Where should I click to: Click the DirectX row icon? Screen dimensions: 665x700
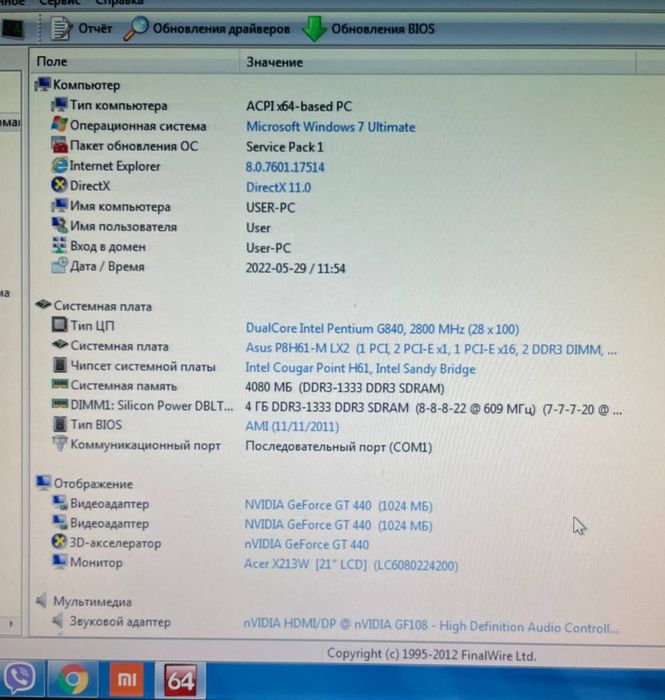point(59,185)
